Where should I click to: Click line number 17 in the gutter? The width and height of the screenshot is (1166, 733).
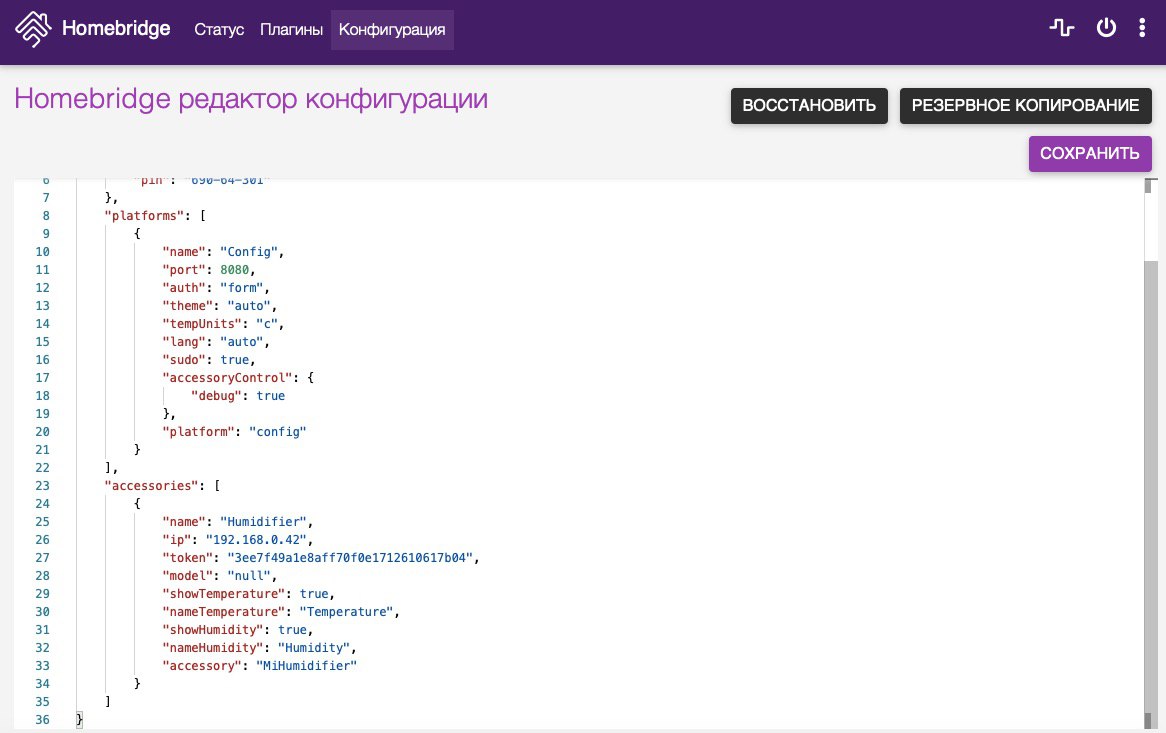(42, 378)
